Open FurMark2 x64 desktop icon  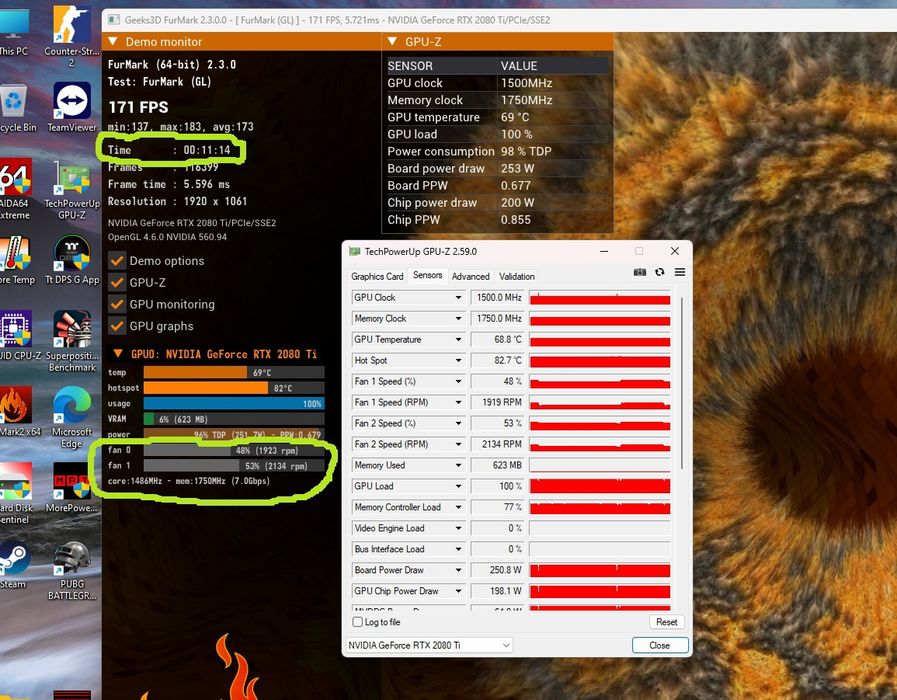(18, 412)
